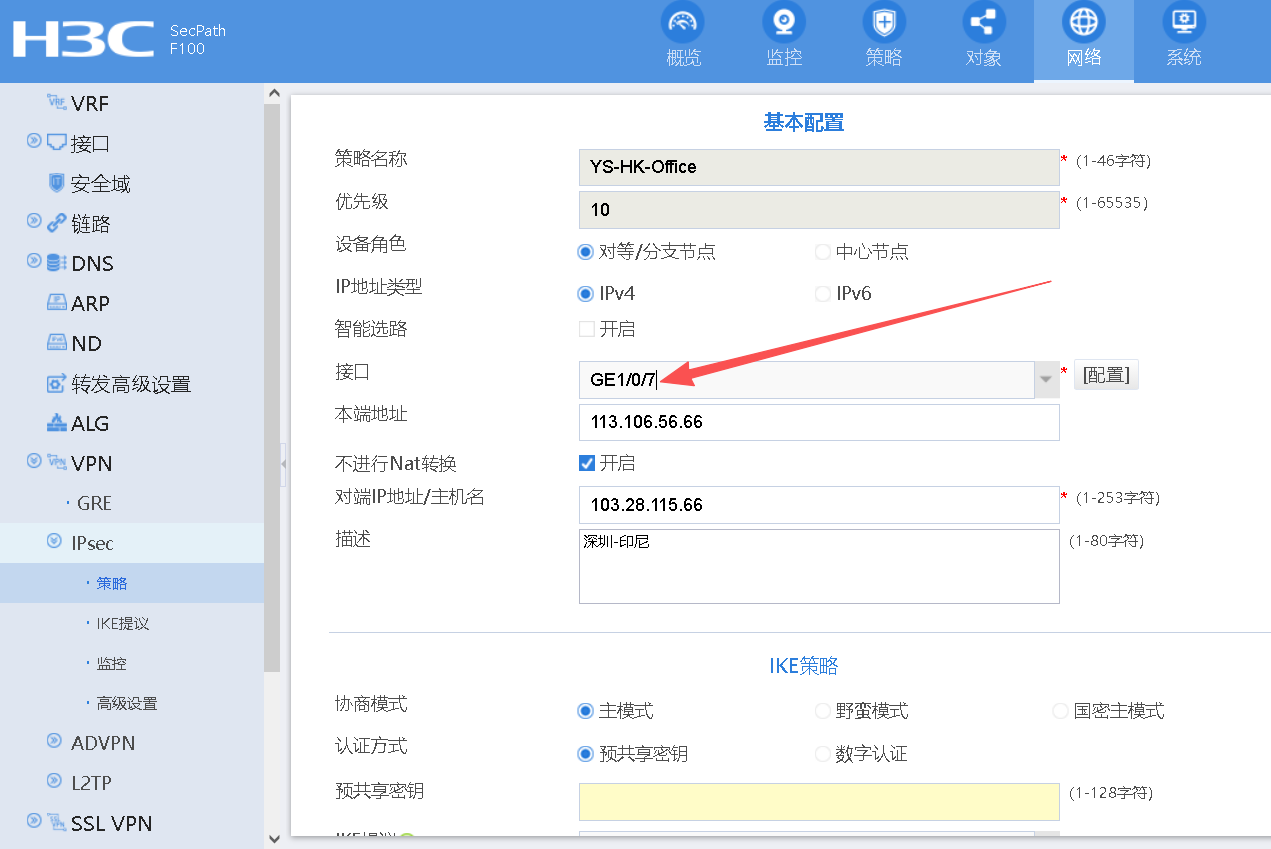Click the ALG sidebar icon

[x=56, y=422]
